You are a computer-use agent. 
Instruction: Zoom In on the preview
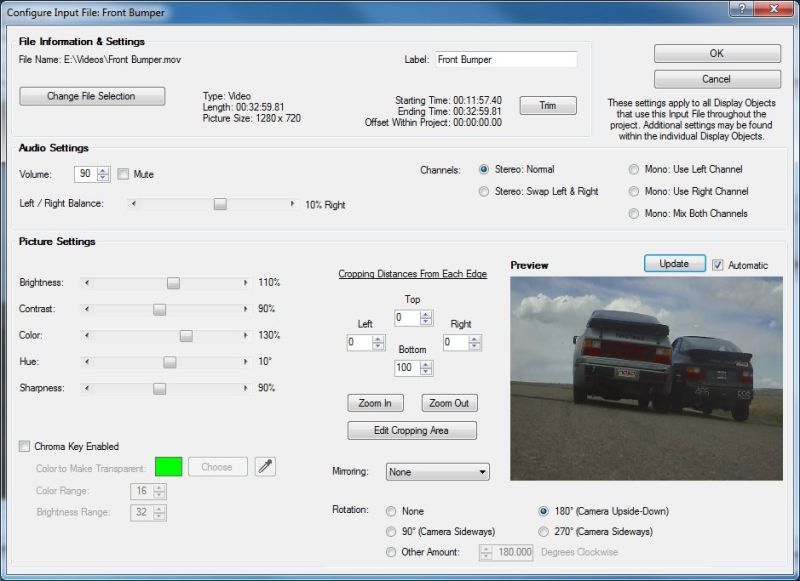click(376, 403)
